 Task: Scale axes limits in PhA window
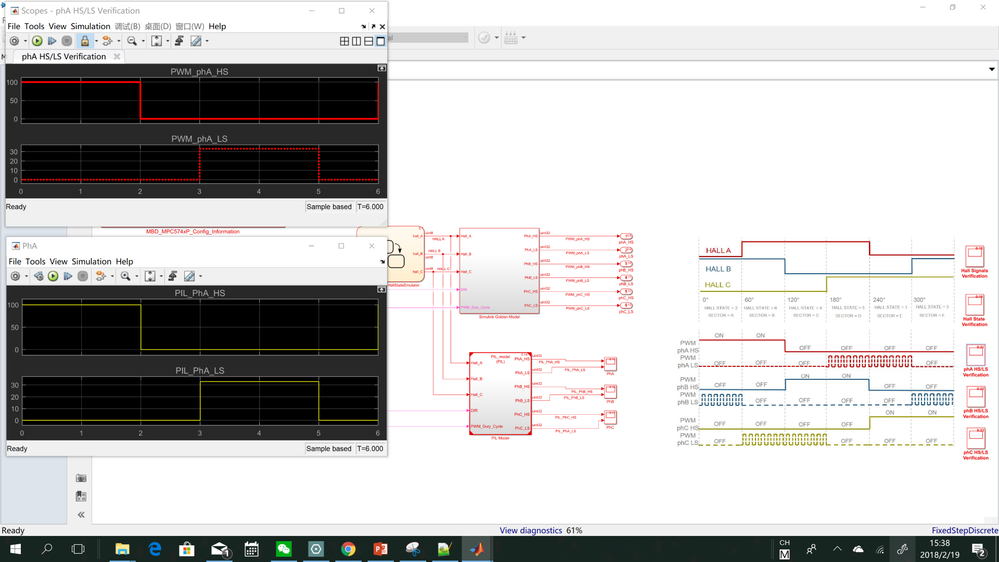point(150,276)
